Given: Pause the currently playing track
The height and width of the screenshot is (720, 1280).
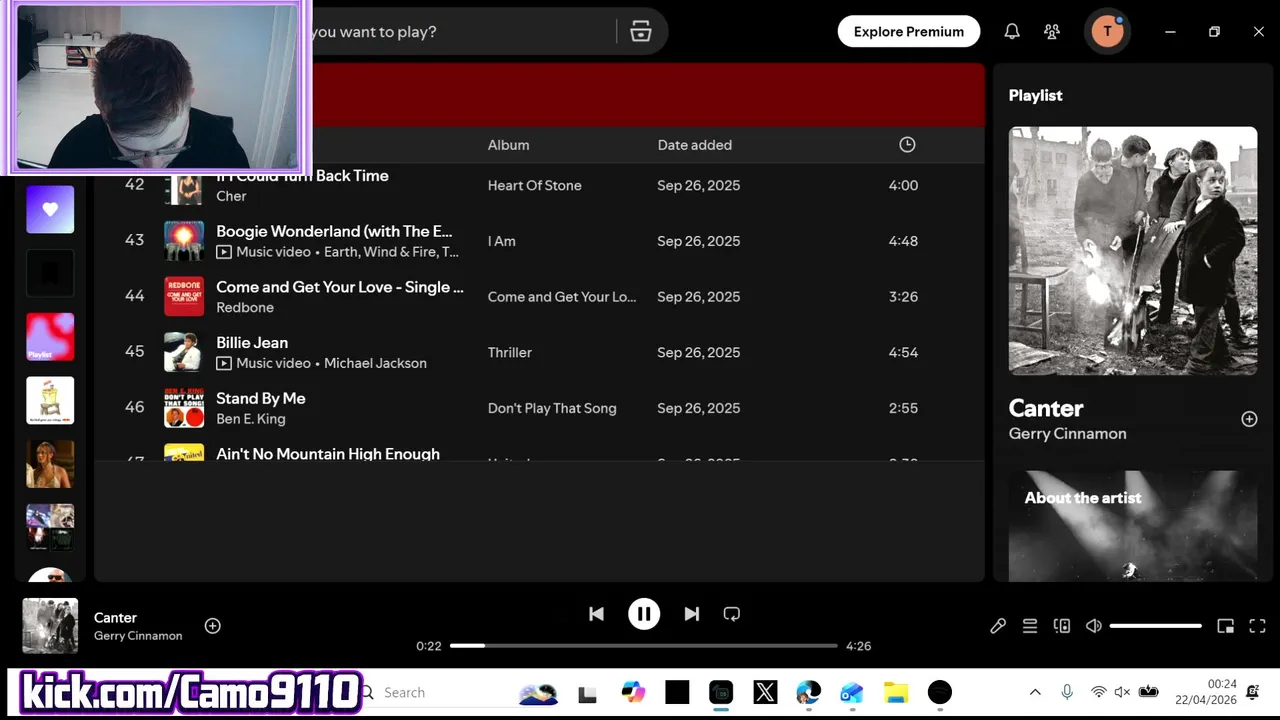Looking at the screenshot, I should [x=644, y=614].
